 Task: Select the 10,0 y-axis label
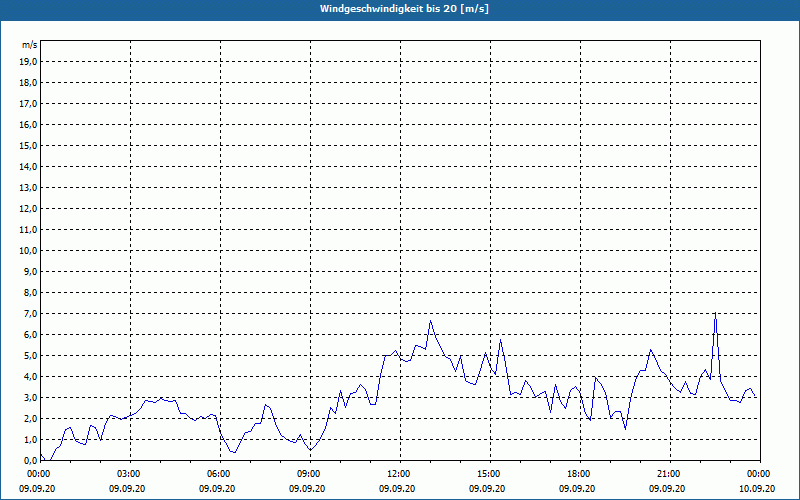pos(28,251)
